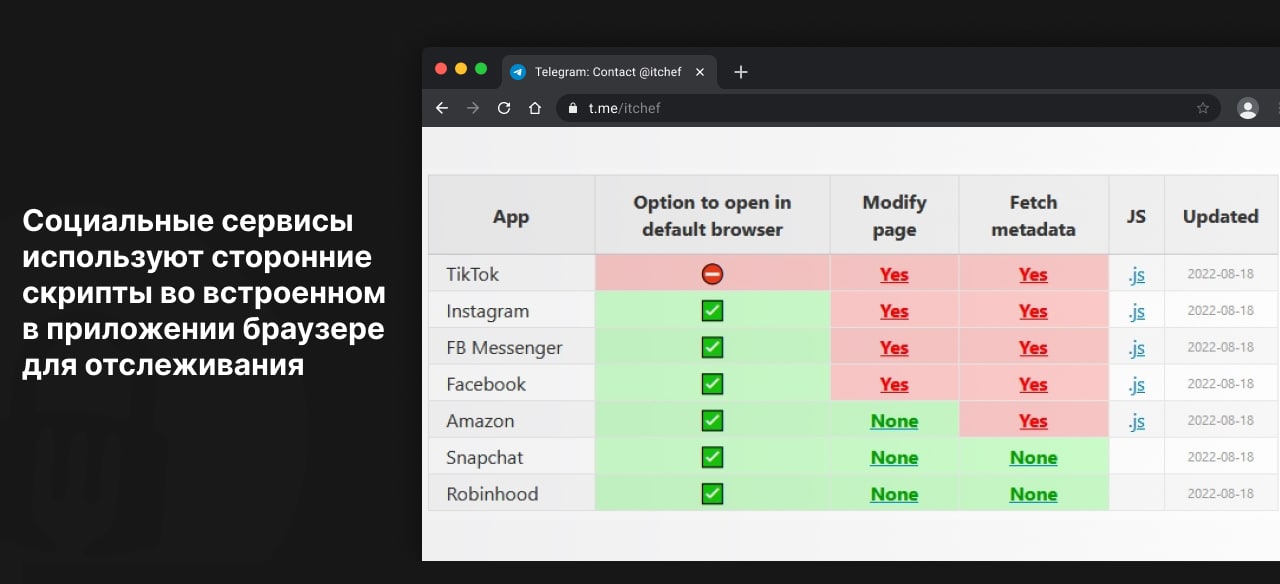The image size is (1280, 584).
Task: Click the JS column header
Action: (x=1136, y=216)
